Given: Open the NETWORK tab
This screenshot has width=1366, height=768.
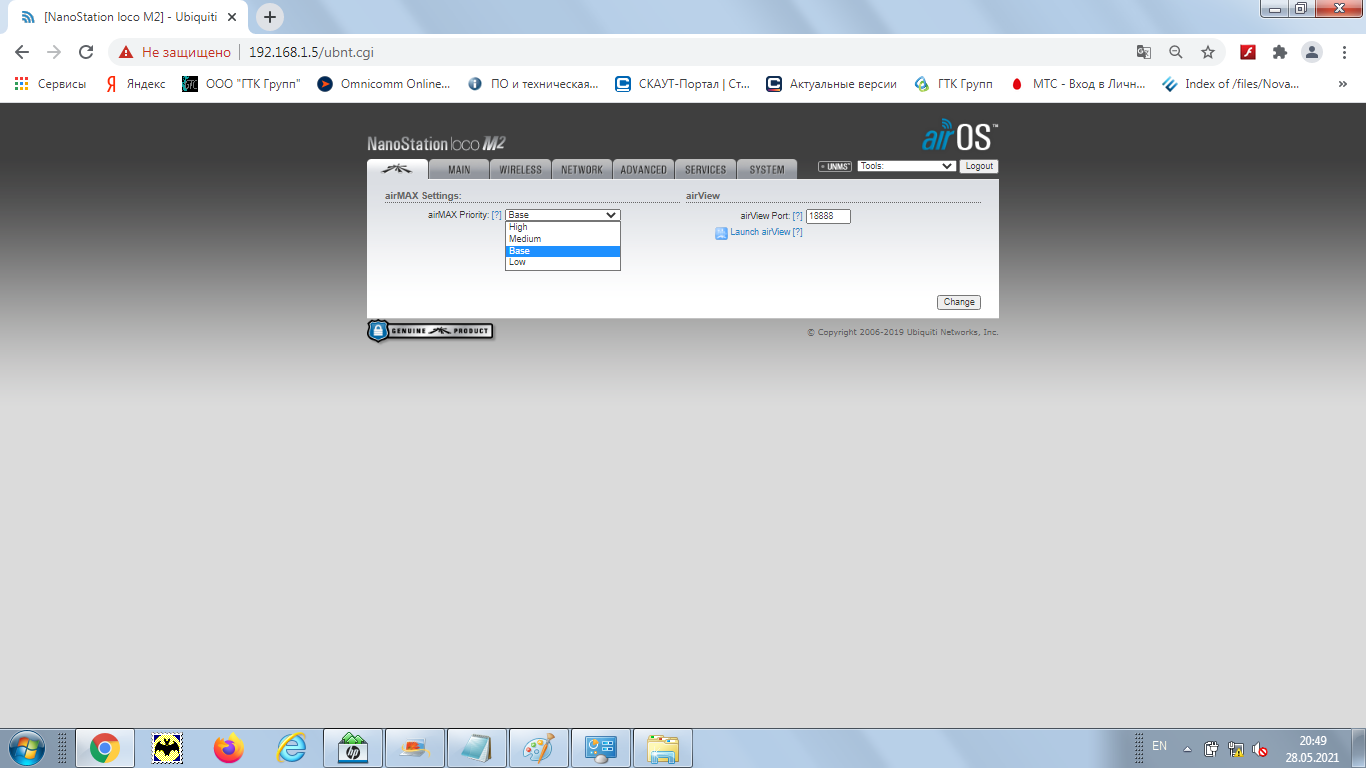Looking at the screenshot, I should pyautogui.click(x=582, y=169).
